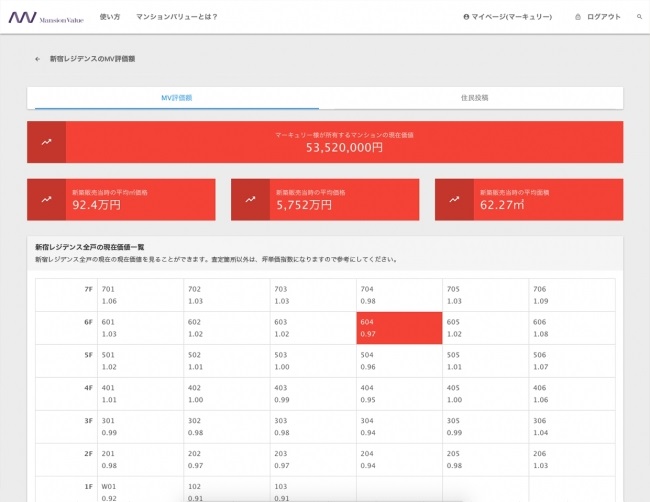
Task: Click the search magnifier icon
Action: click(639, 17)
